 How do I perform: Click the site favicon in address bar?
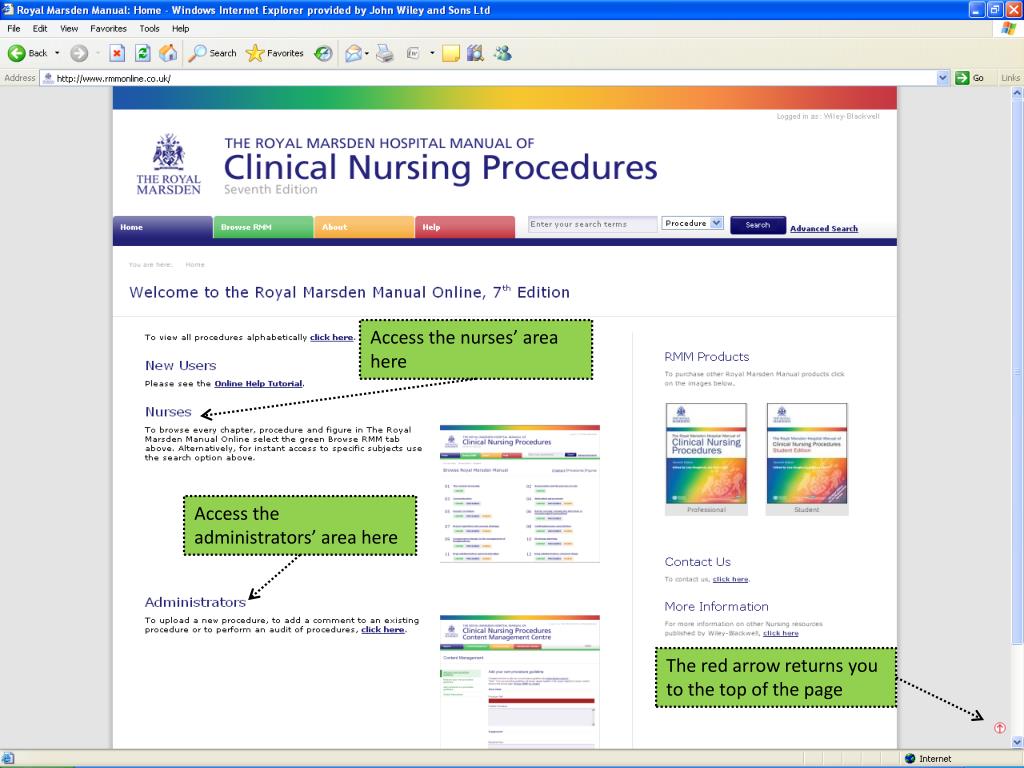48,78
